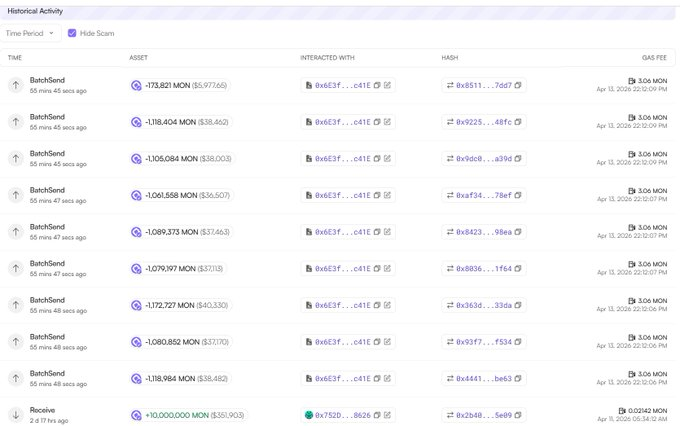Open transaction hash 0x363d...33da
Image resolution: width=680 pixels, height=426 pixels.
pyautogui.click(x=484, y=305)
